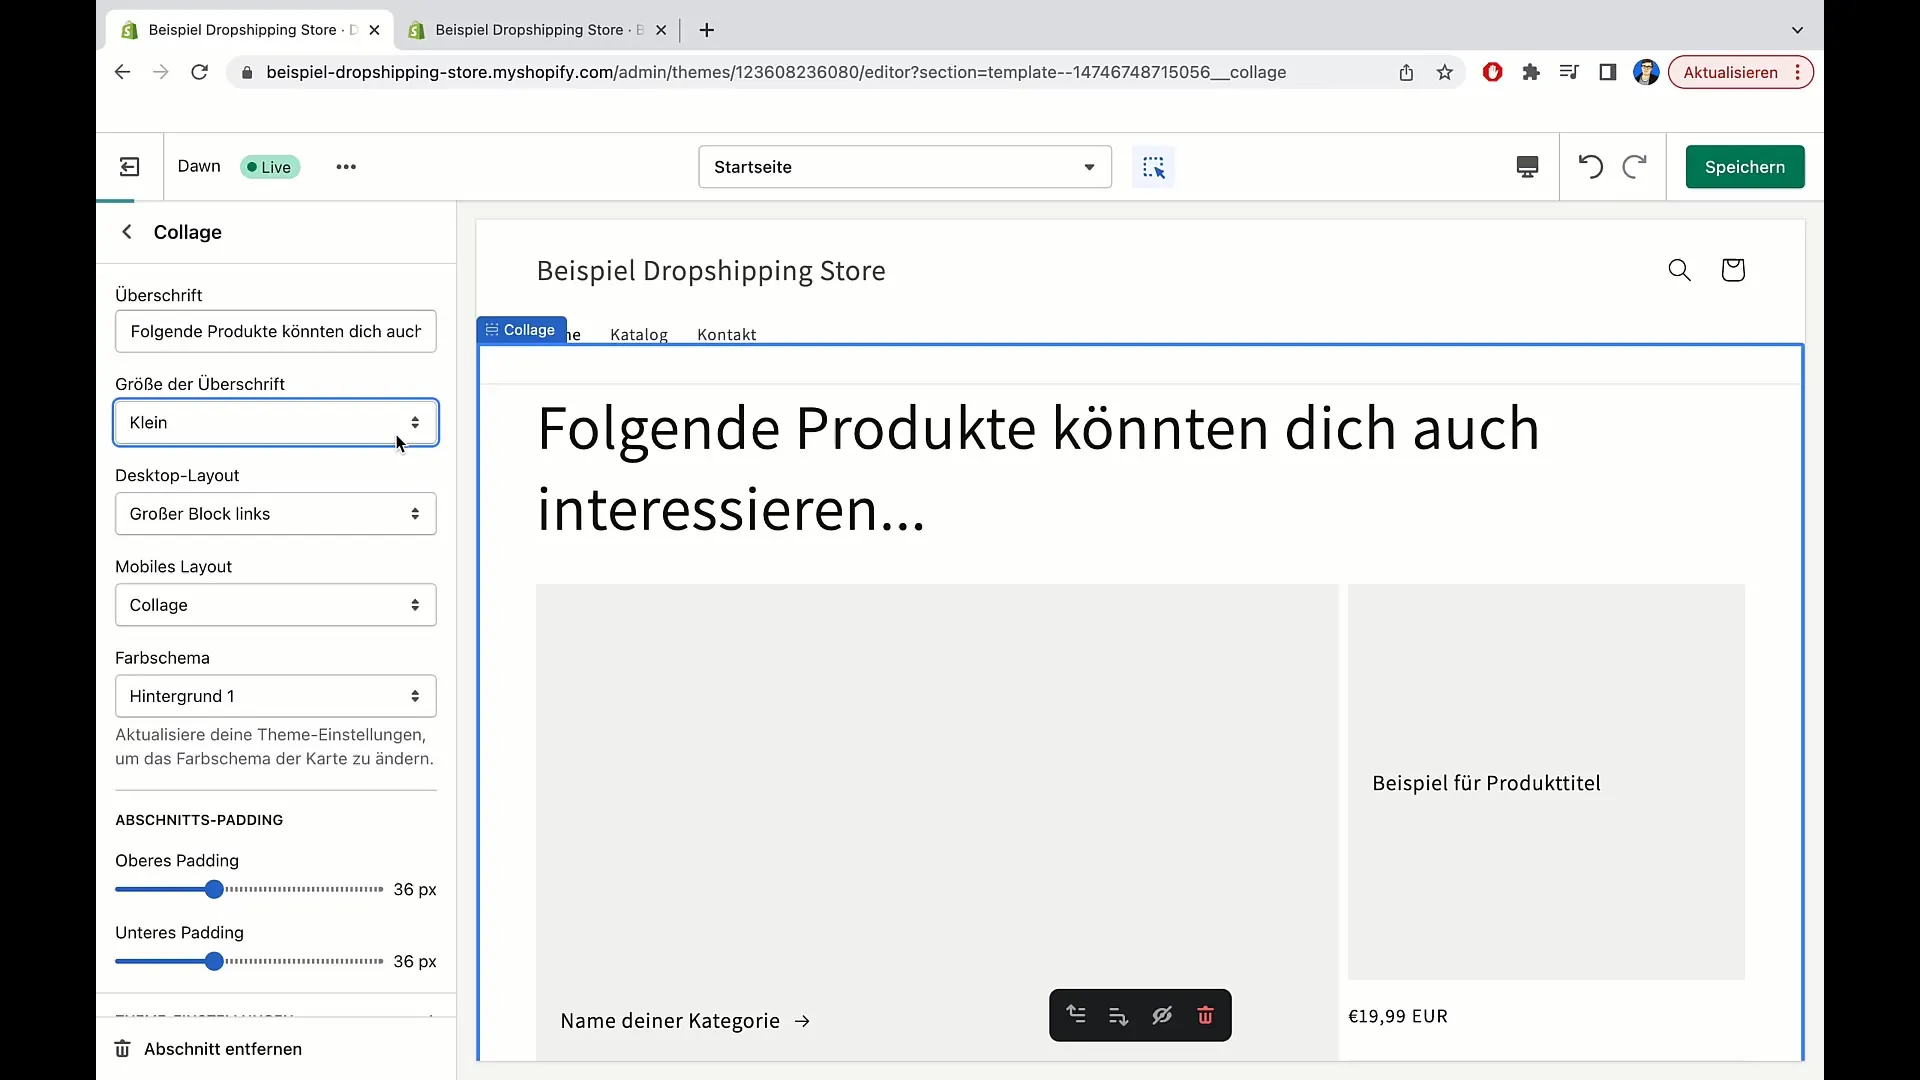Drag the Oberes Padding slider

click(x=214, y=890)
